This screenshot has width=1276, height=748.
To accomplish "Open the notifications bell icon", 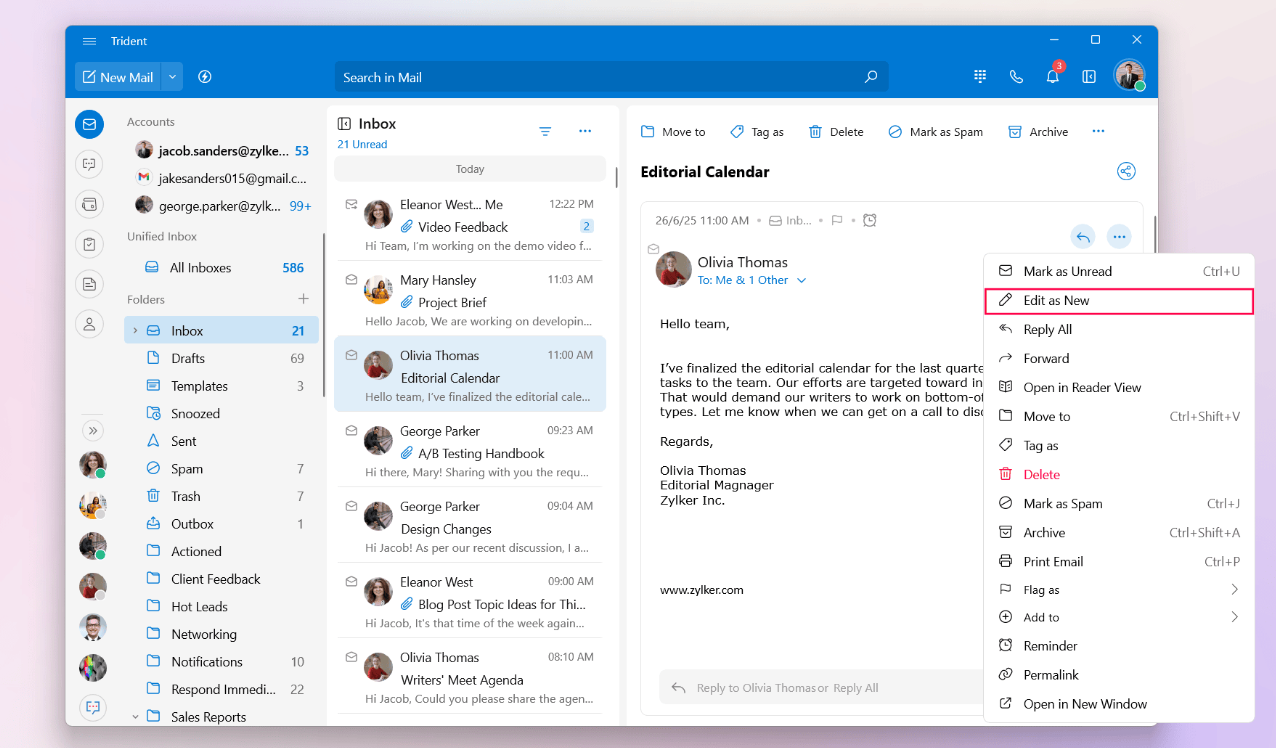I will point(1052,77).
